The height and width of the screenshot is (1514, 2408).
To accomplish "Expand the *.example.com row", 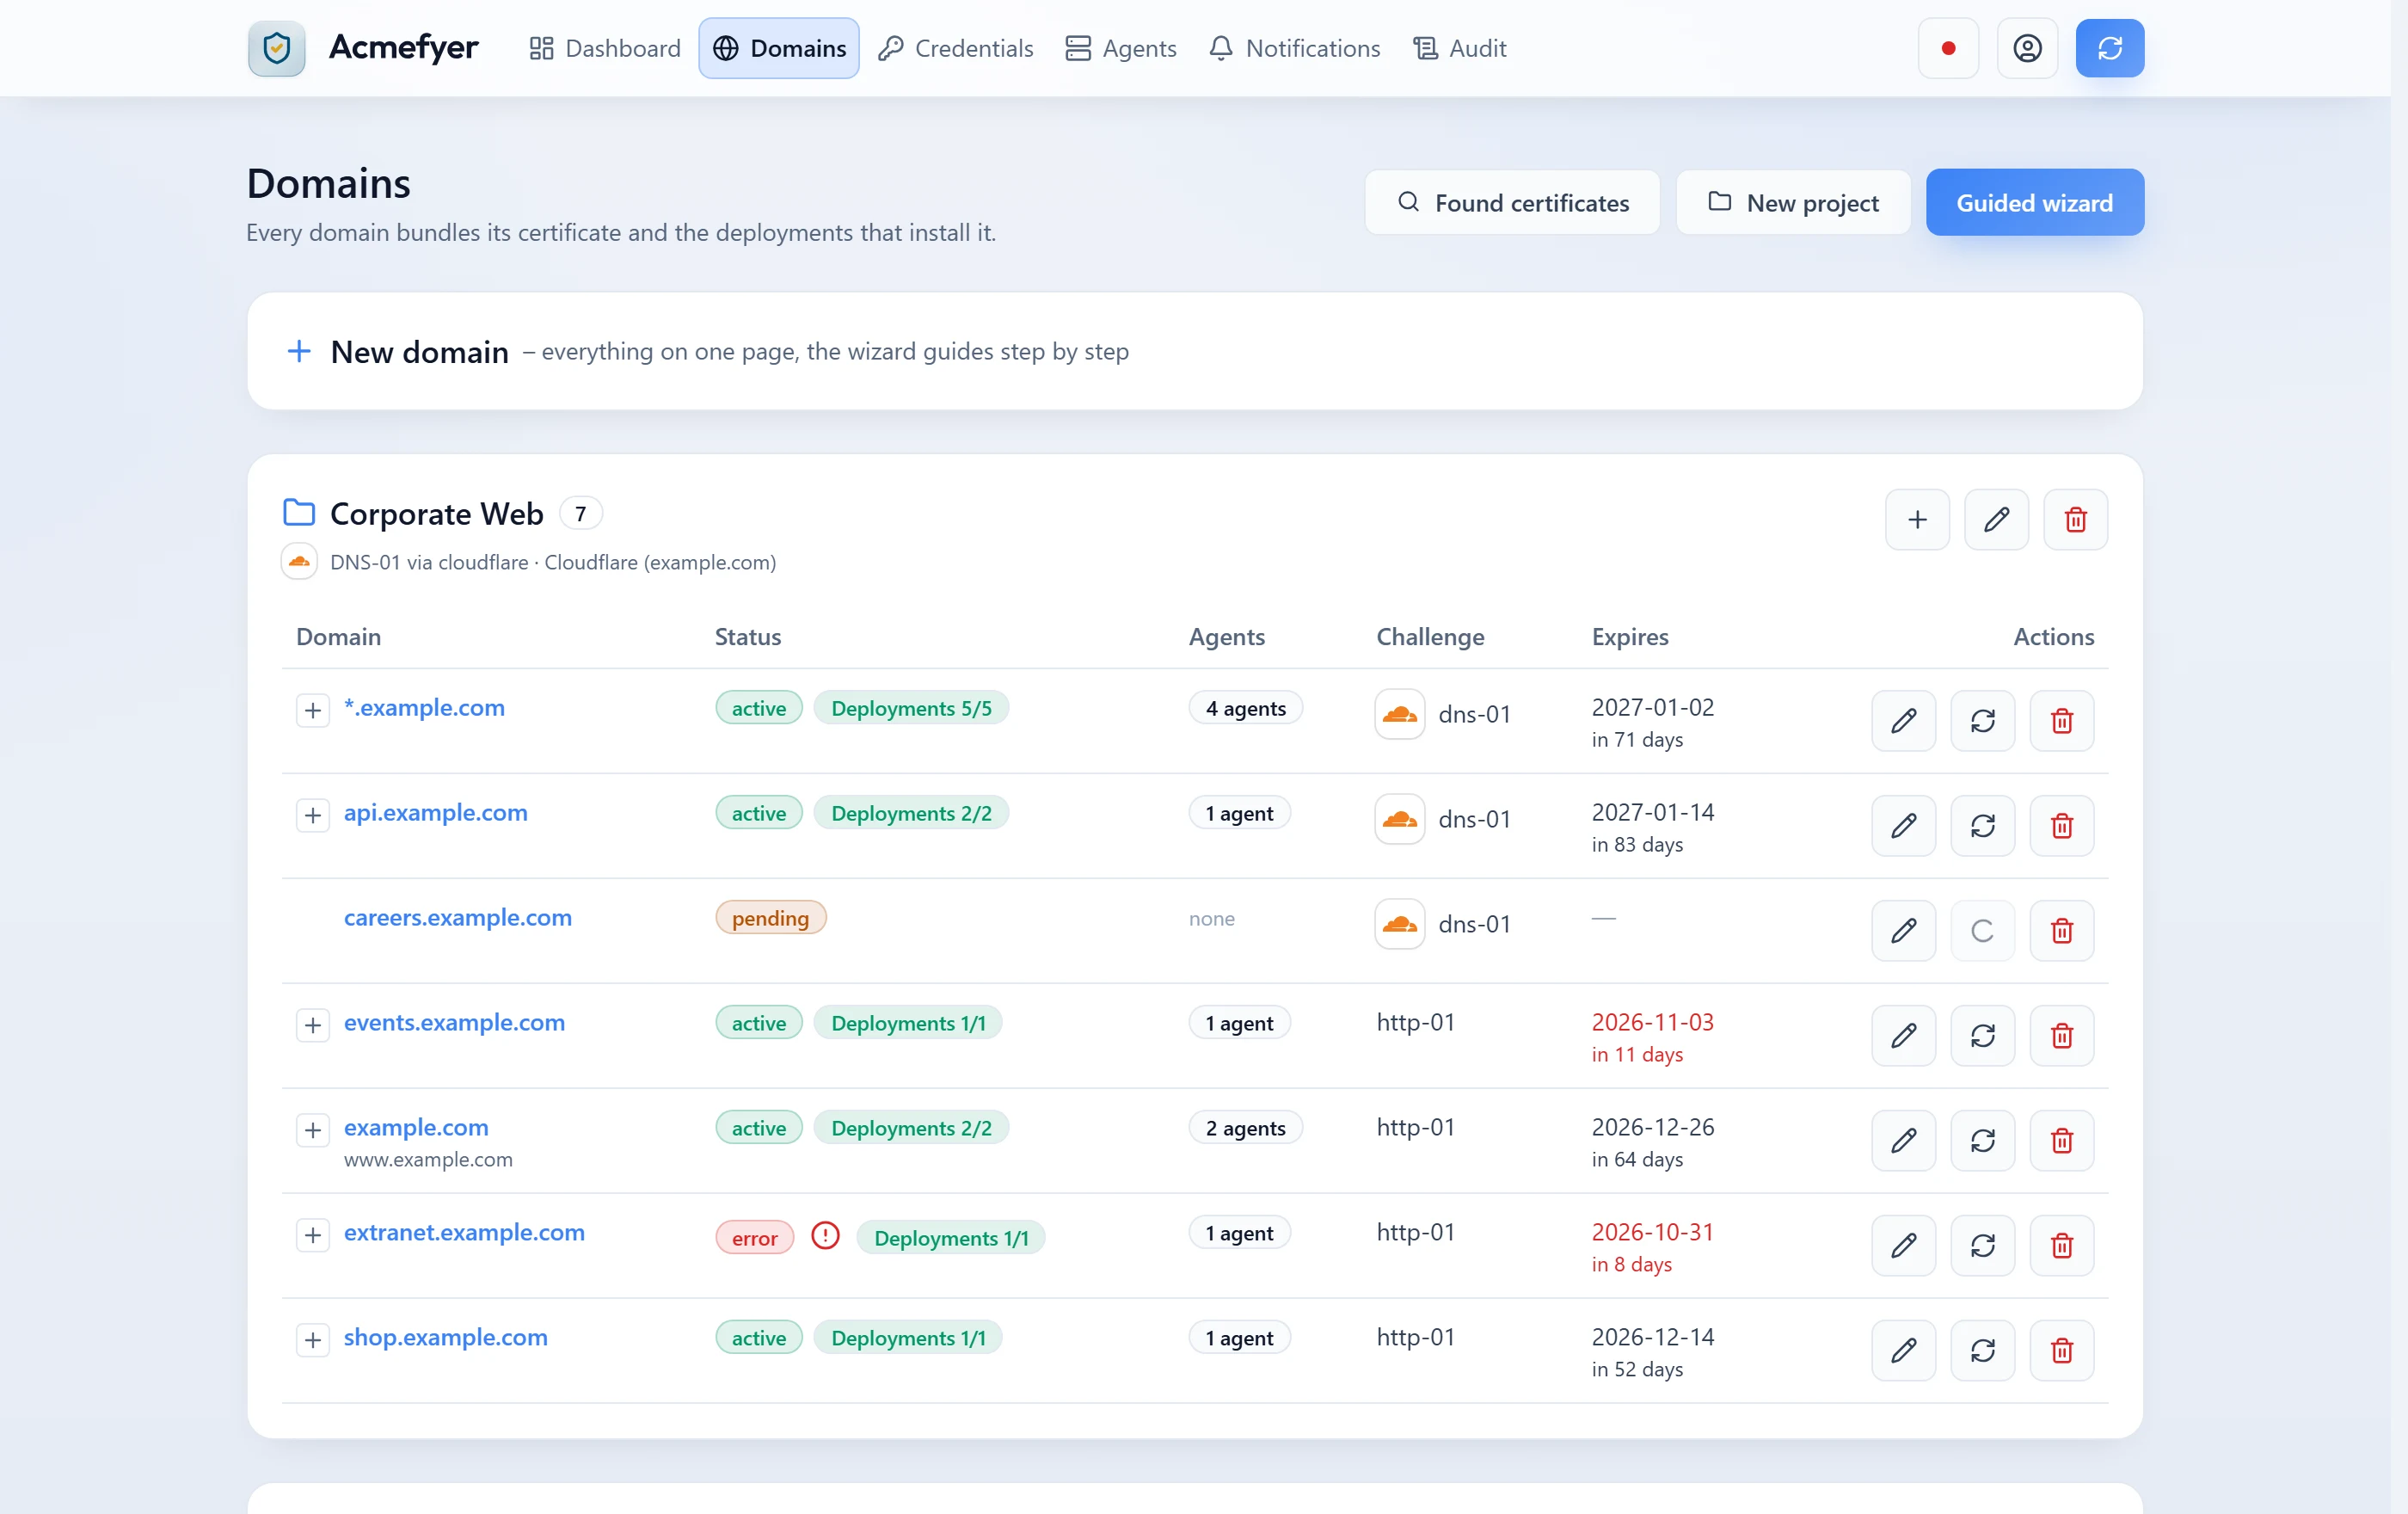I will tap(313, 710).
